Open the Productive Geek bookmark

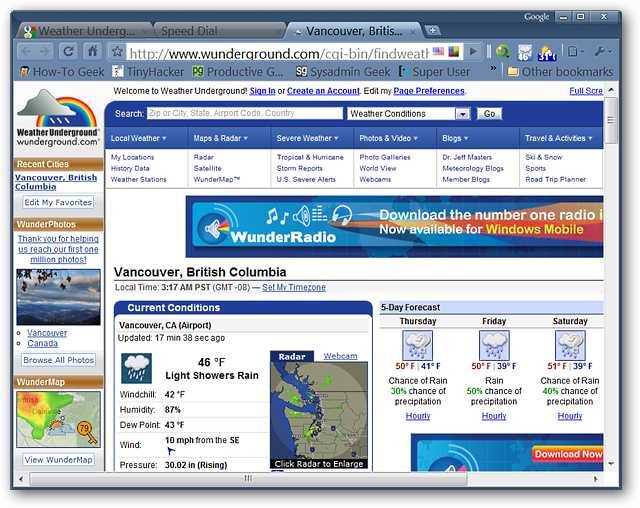(x=238, y=72)
